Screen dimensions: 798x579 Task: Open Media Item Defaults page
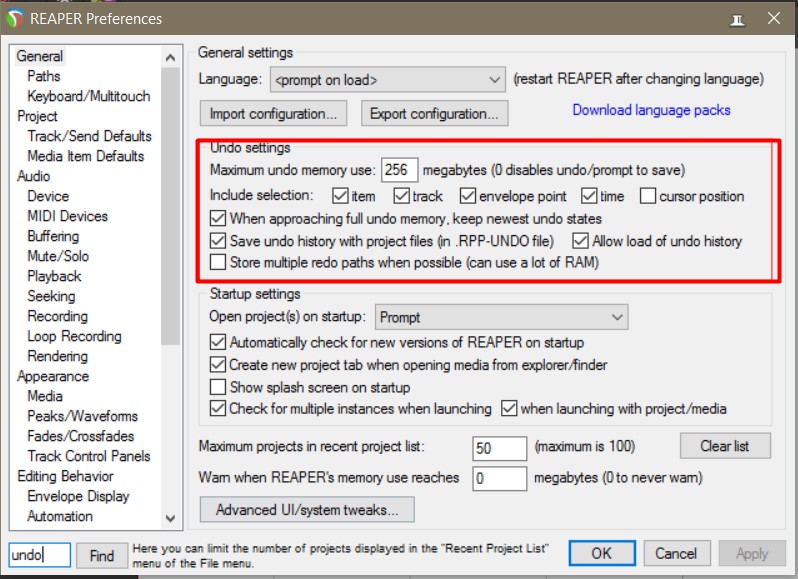point(86,156)
